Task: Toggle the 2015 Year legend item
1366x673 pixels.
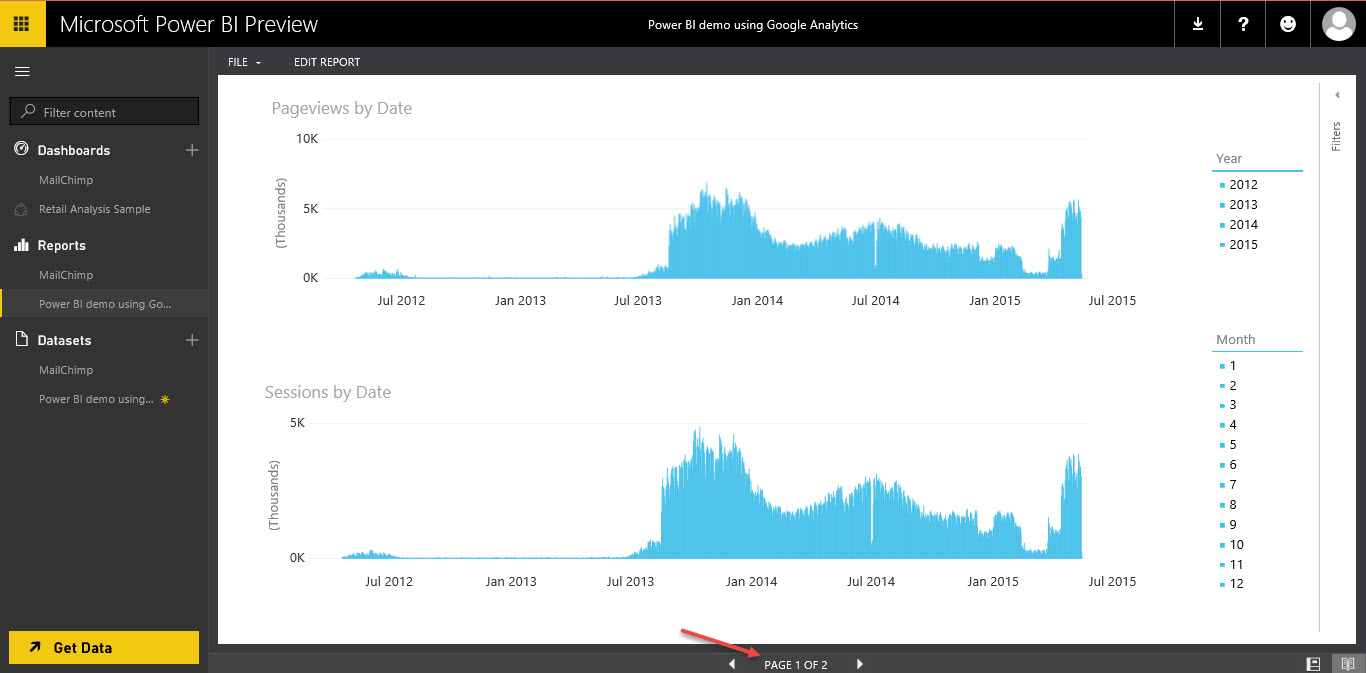Action: [1242, 244]
